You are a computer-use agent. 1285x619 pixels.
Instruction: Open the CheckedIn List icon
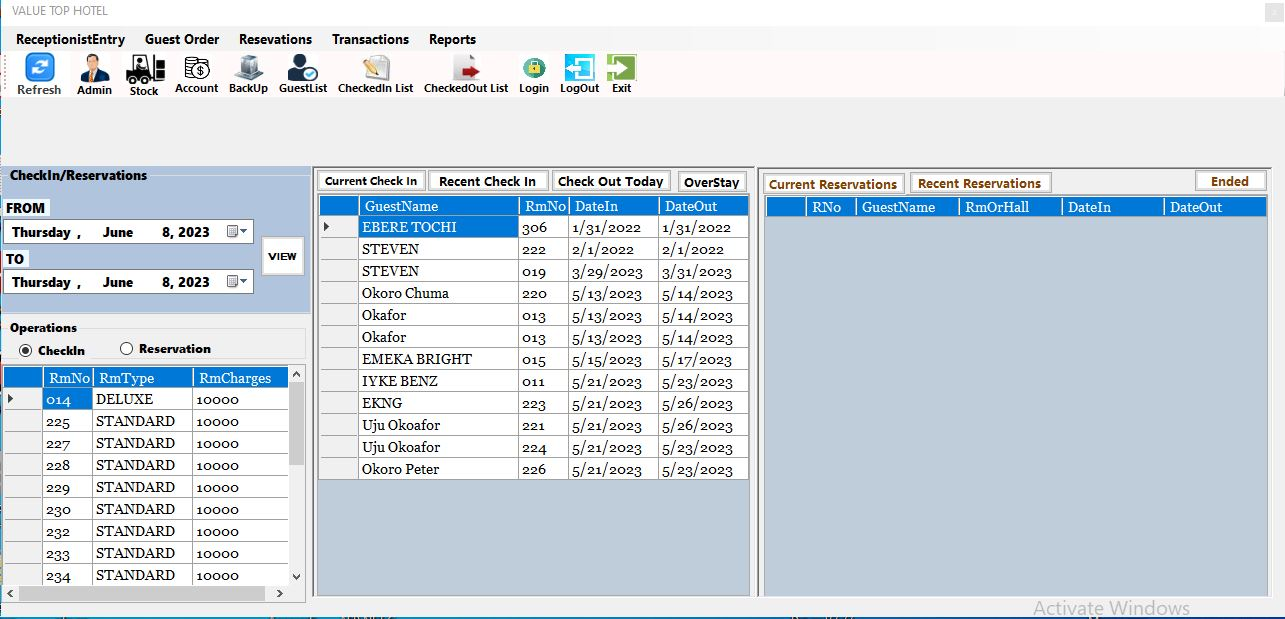(x=376, y=75)
